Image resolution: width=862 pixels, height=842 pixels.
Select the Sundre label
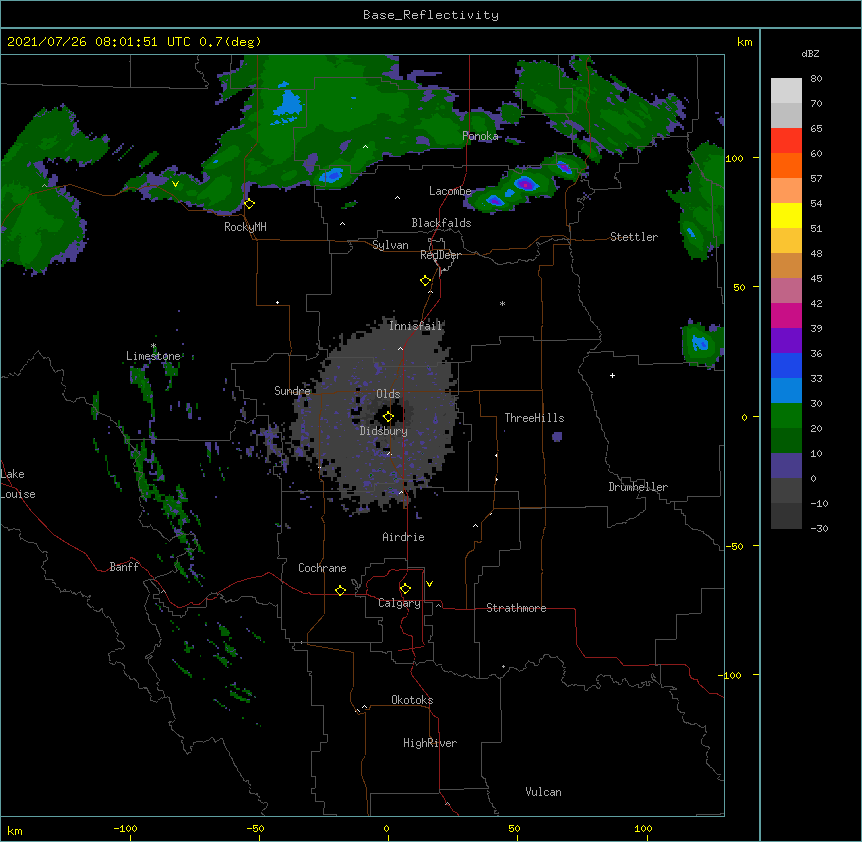tap(292, 391)
